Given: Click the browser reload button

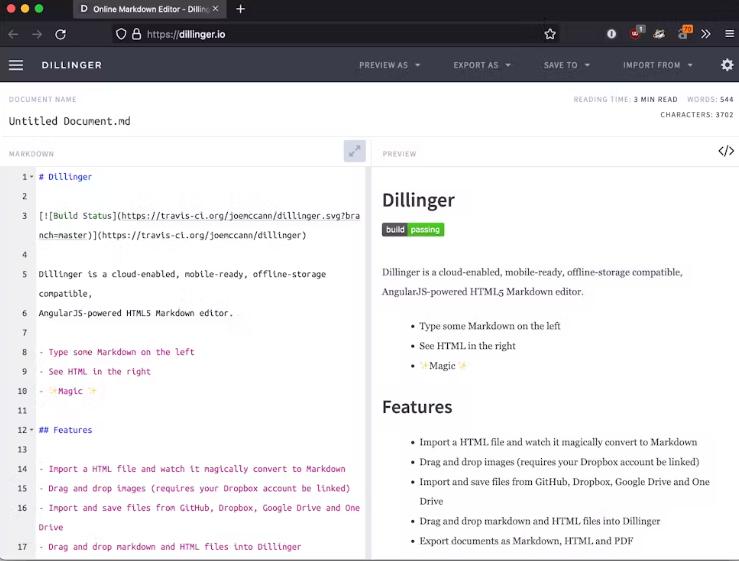Looking at the screenshot, I should (60, 34).
